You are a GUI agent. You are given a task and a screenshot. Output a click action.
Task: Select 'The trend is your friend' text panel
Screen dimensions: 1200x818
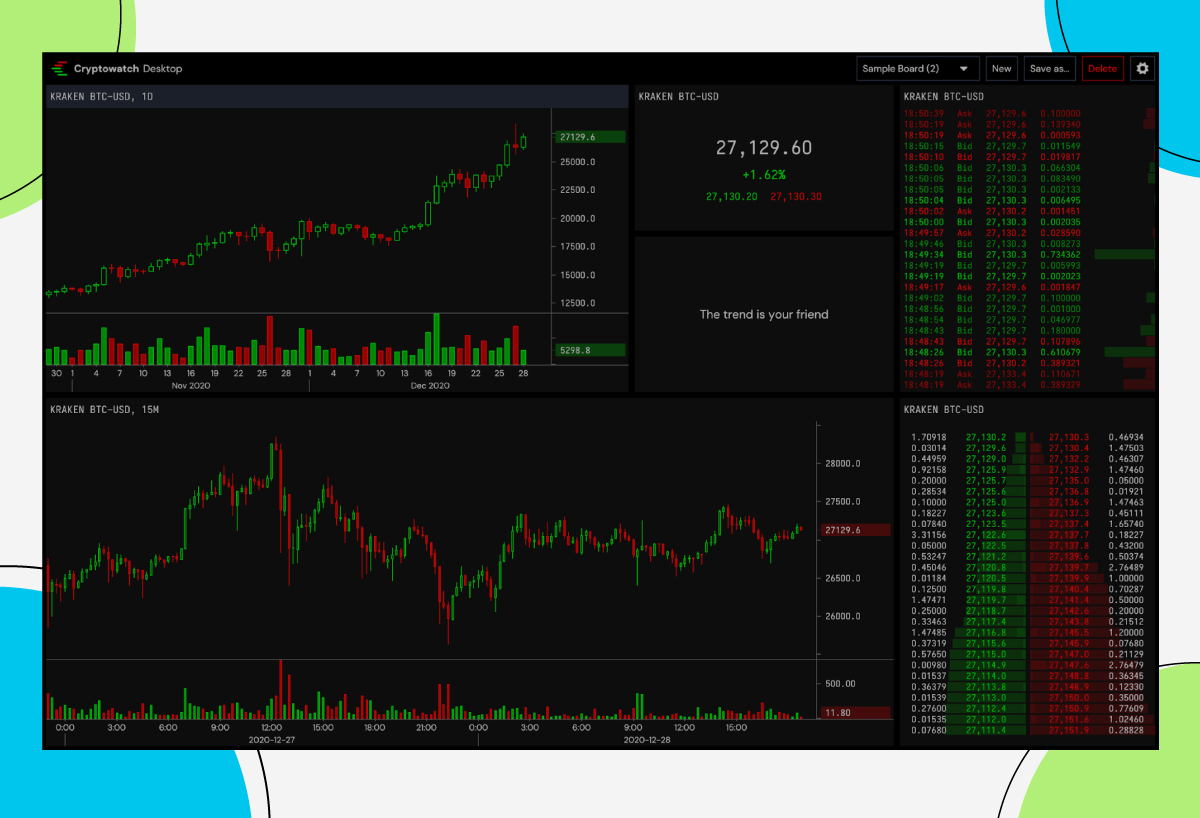(x=763, y=314)
